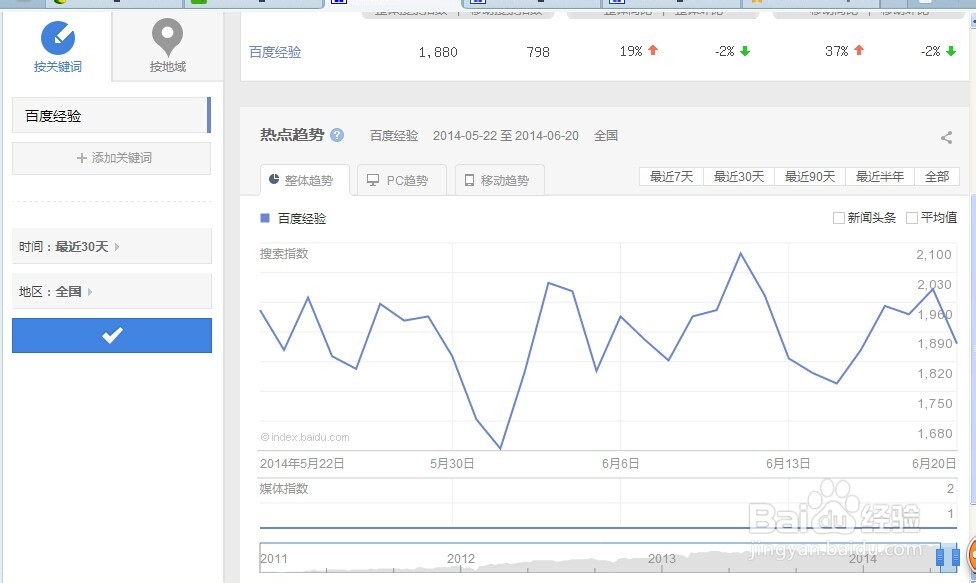This screenshot has width=976, height=583.
Task: Switch to the 移动趋势 tab
Action: click(x=500, y=180)
